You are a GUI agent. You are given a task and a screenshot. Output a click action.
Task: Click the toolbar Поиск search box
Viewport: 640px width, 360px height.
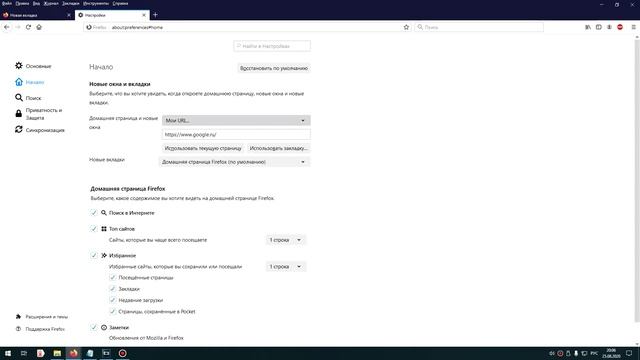(x=479, y=27)
